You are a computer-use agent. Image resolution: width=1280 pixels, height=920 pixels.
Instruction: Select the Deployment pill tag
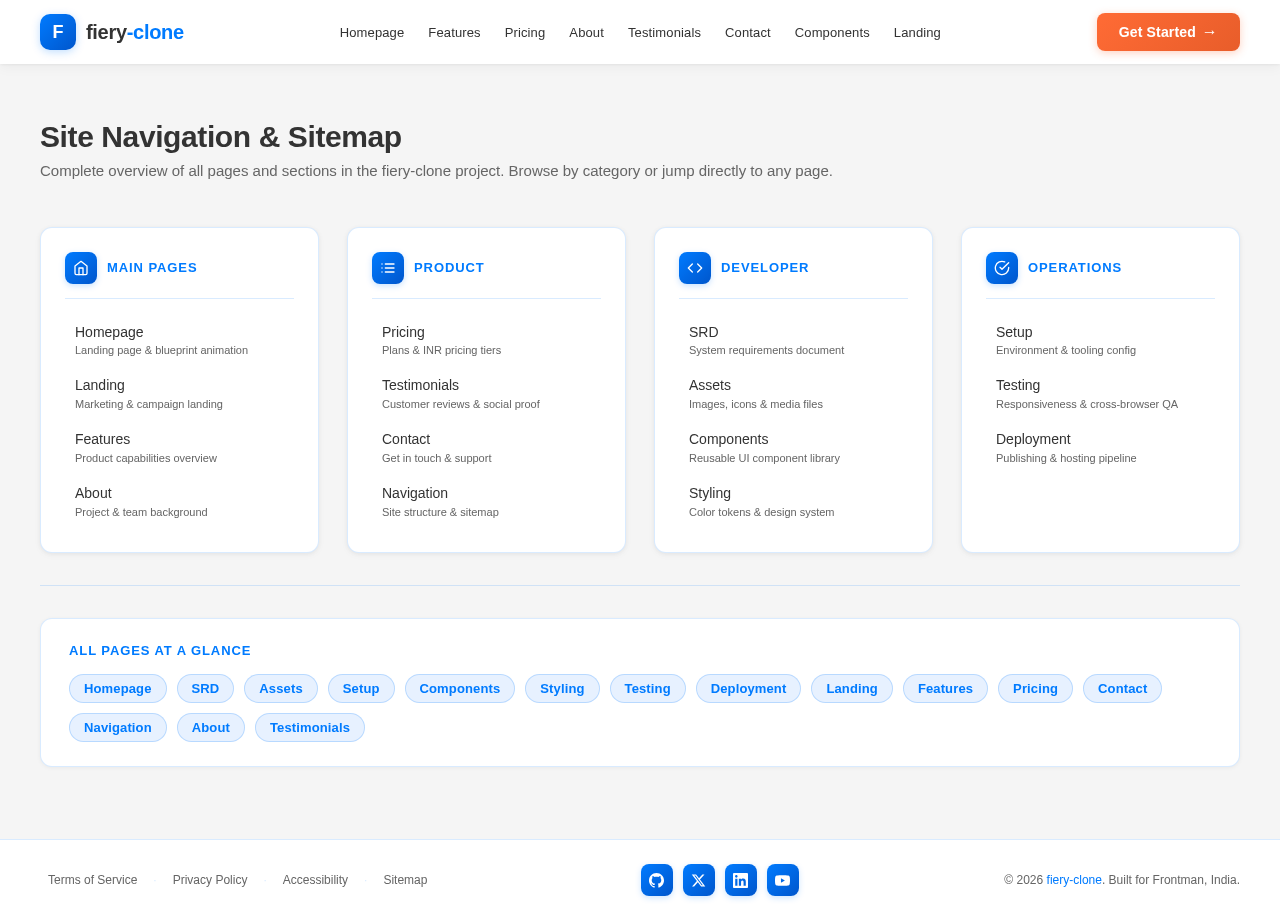click(748, 689)
